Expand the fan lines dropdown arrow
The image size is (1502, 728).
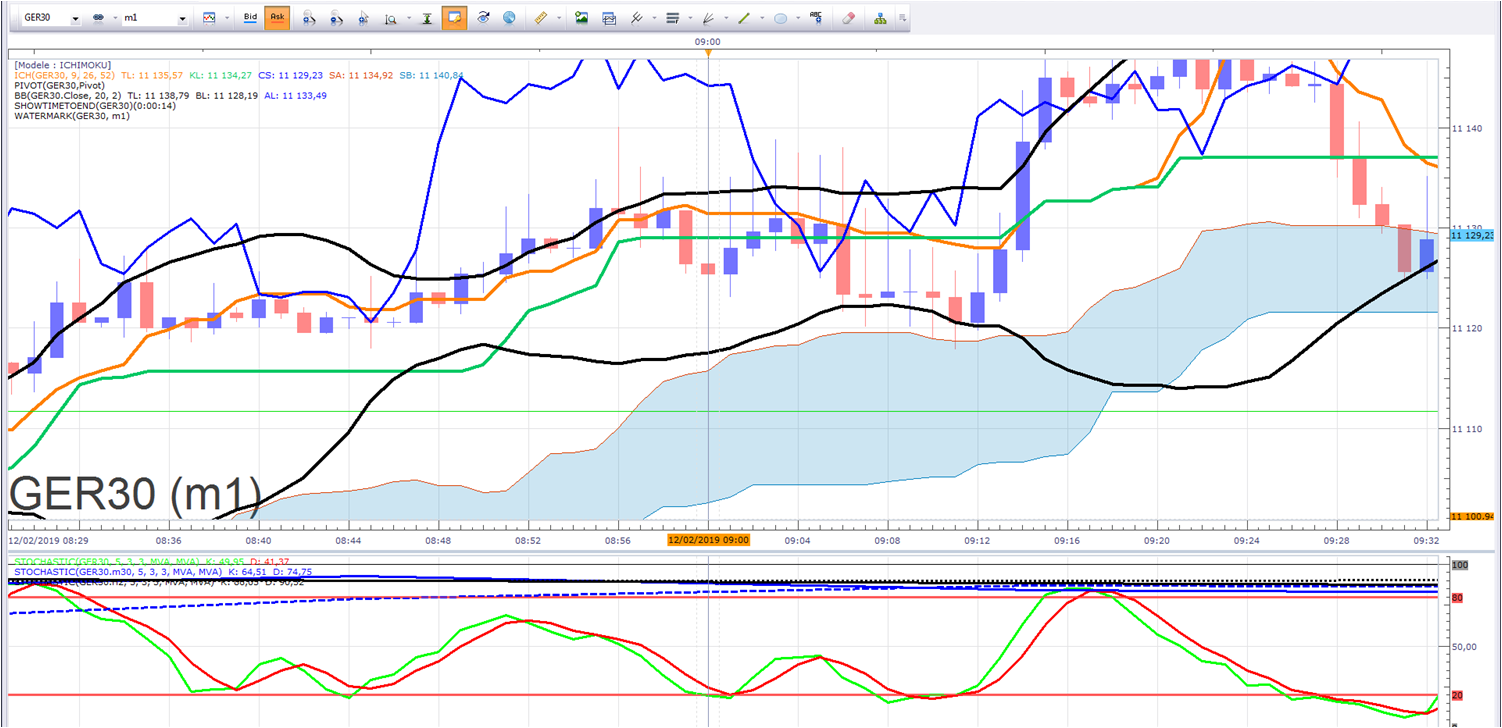(x=725, y=18)
